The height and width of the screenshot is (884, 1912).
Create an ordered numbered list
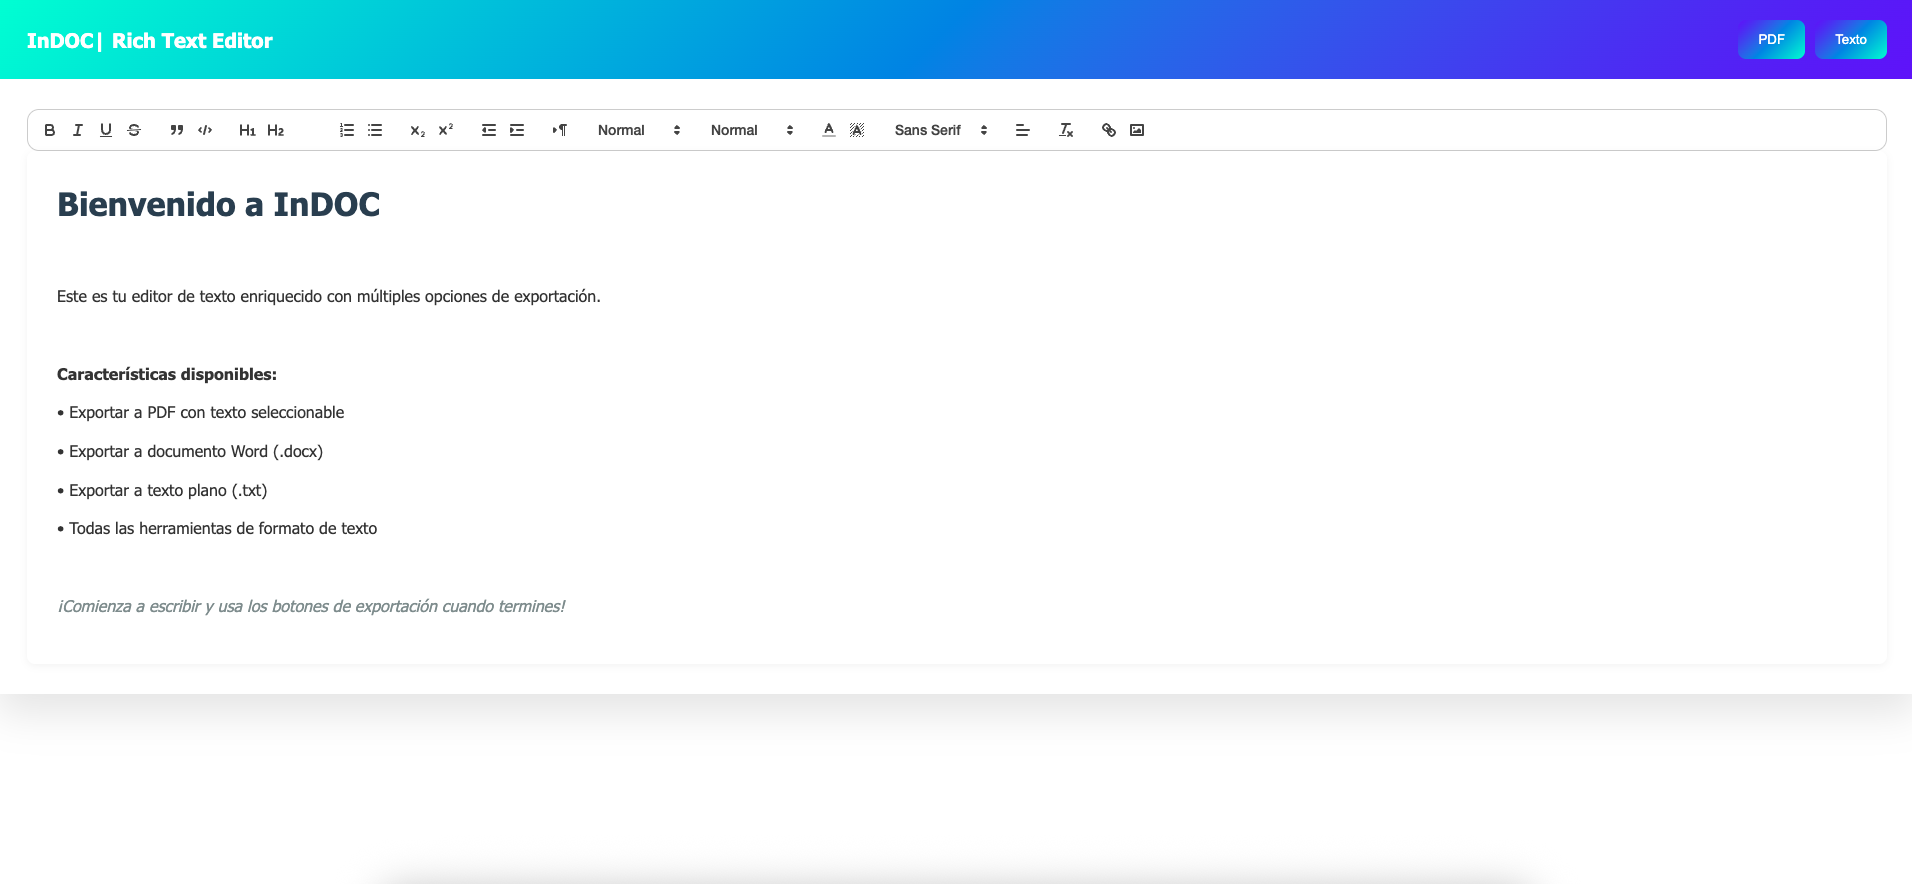coord(347,130)
